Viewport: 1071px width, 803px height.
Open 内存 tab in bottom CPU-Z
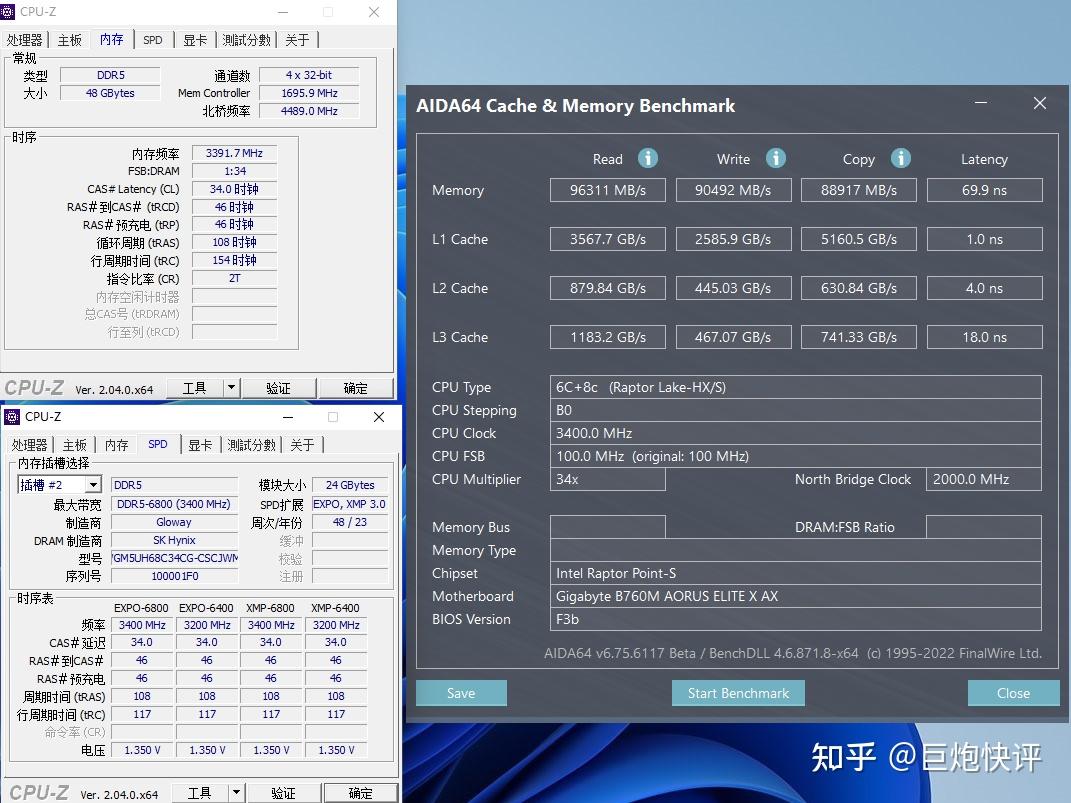[116, 445]
